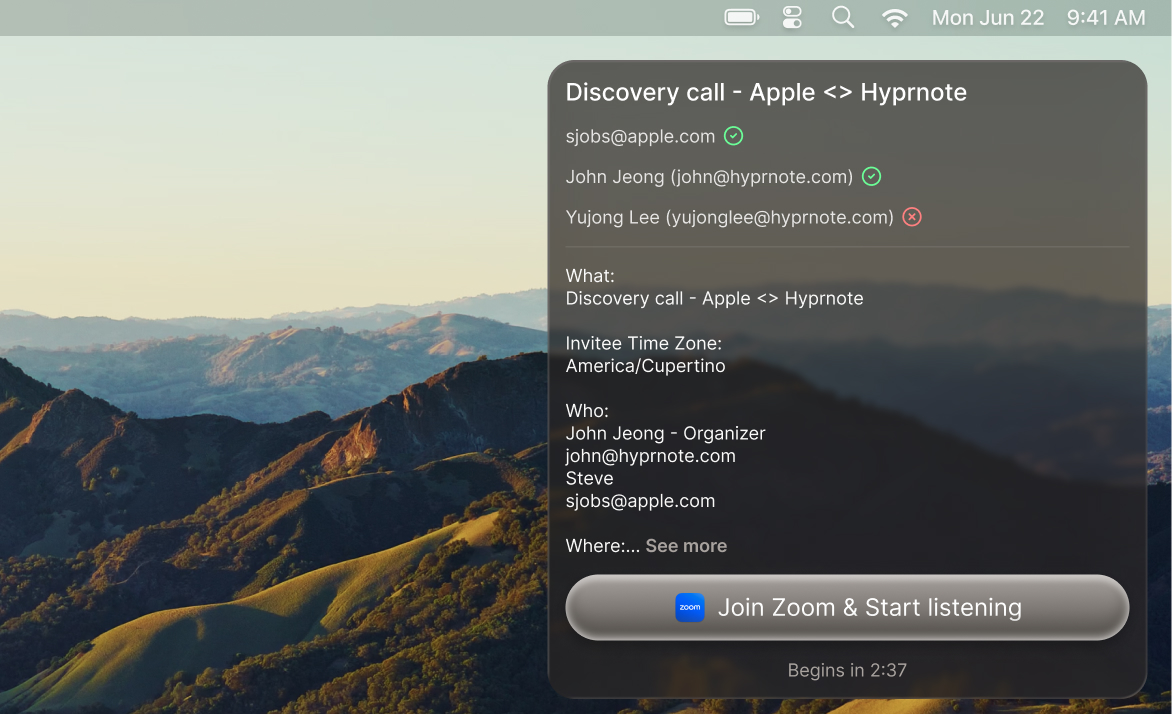The width and height of the screenshot is (1172, 714).
Task: Click the 'Where:...' text
Action: pos(602,546)
